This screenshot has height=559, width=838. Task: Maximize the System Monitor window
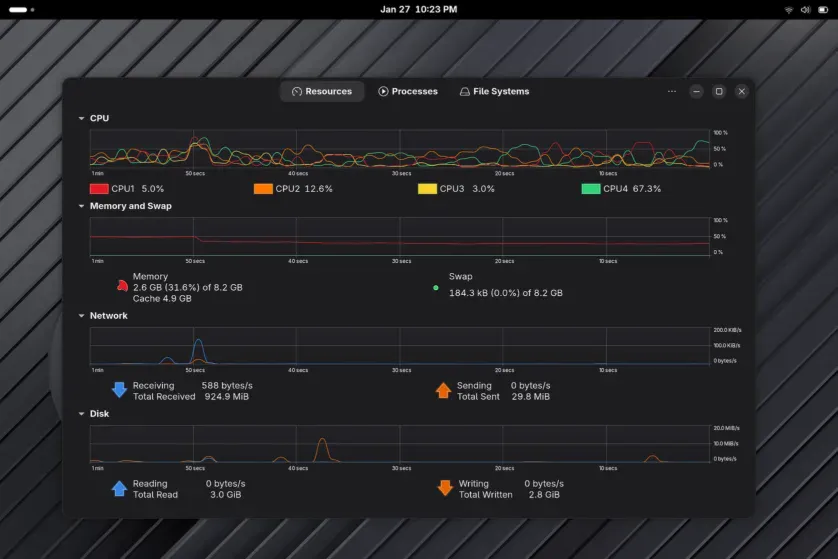718,91
